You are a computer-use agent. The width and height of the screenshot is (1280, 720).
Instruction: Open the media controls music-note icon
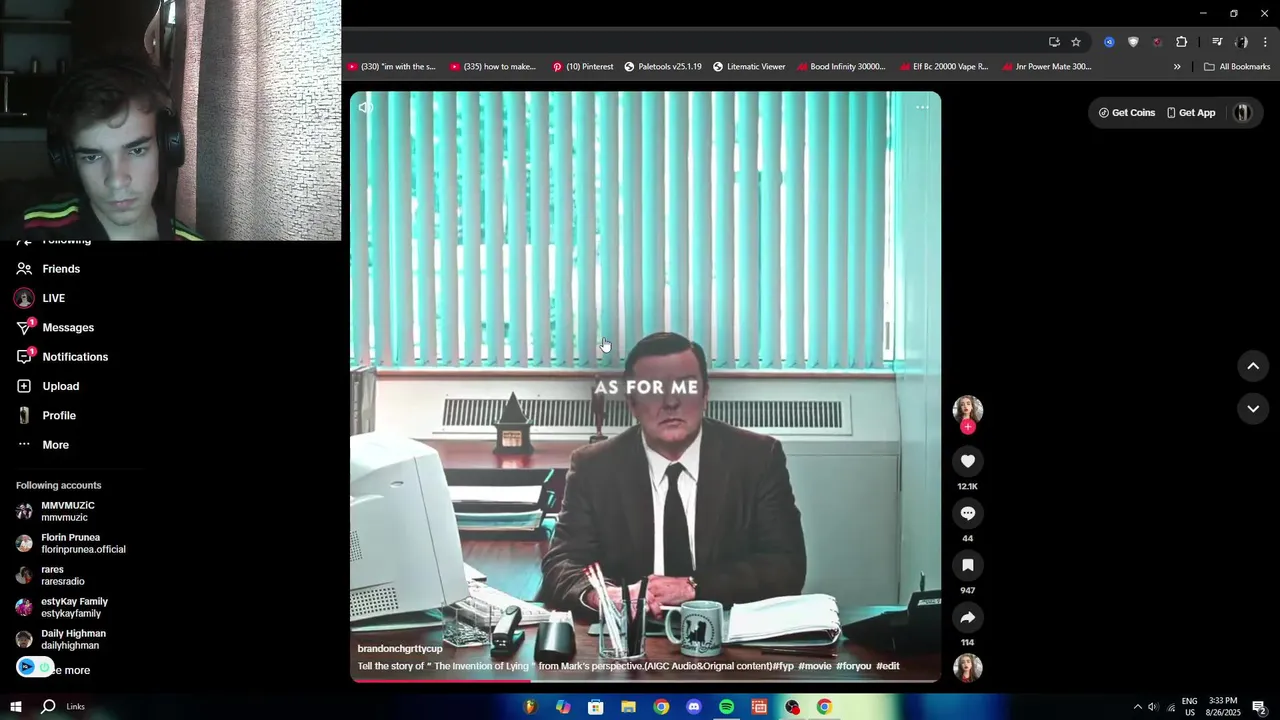pos(1217,42)
